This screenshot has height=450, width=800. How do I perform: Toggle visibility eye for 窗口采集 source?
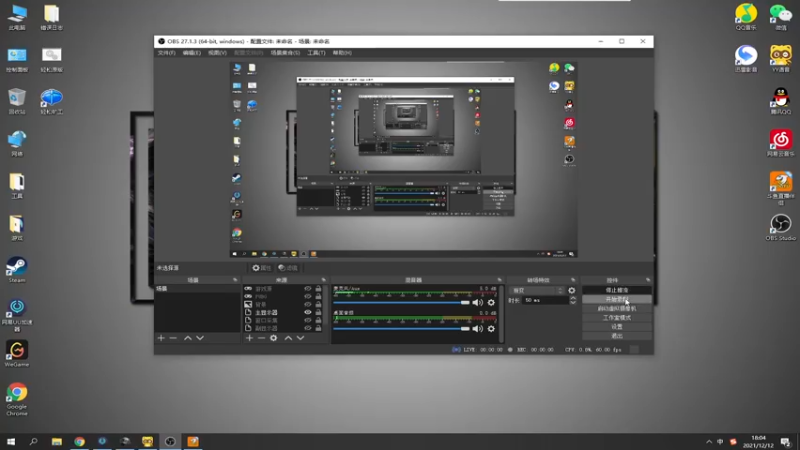[308, 320]
